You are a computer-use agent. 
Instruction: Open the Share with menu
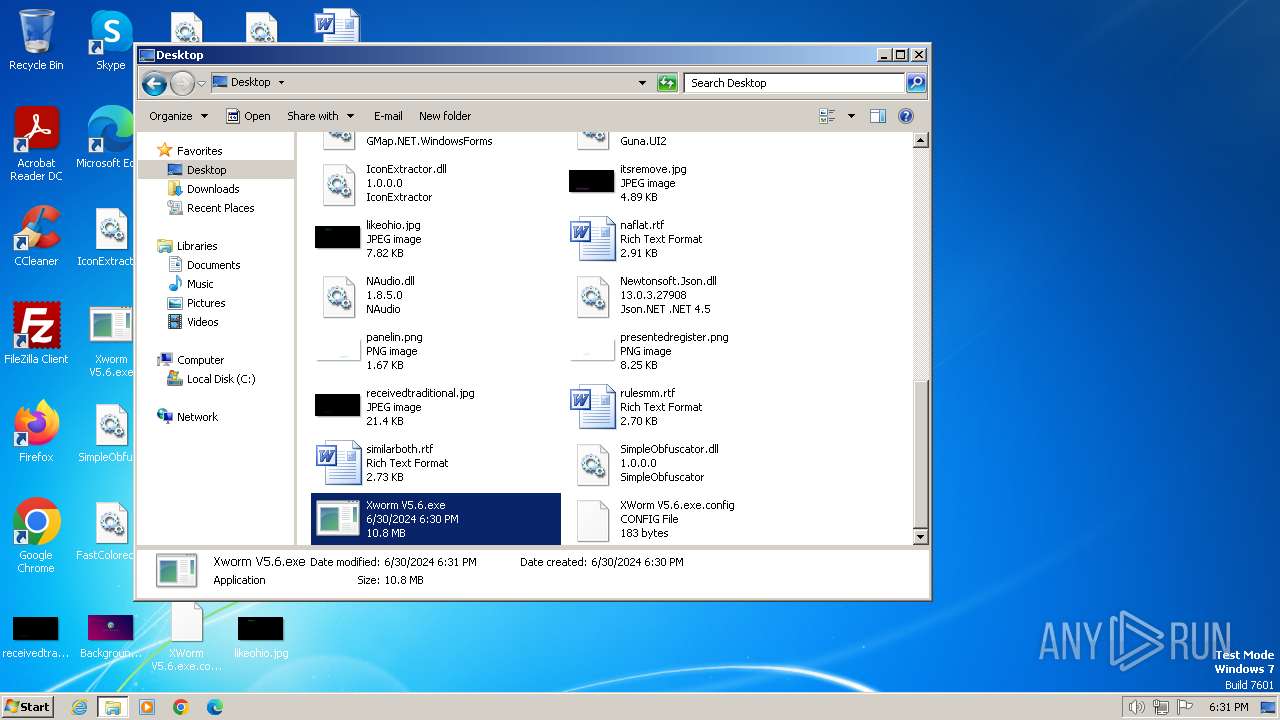(320, 116)
